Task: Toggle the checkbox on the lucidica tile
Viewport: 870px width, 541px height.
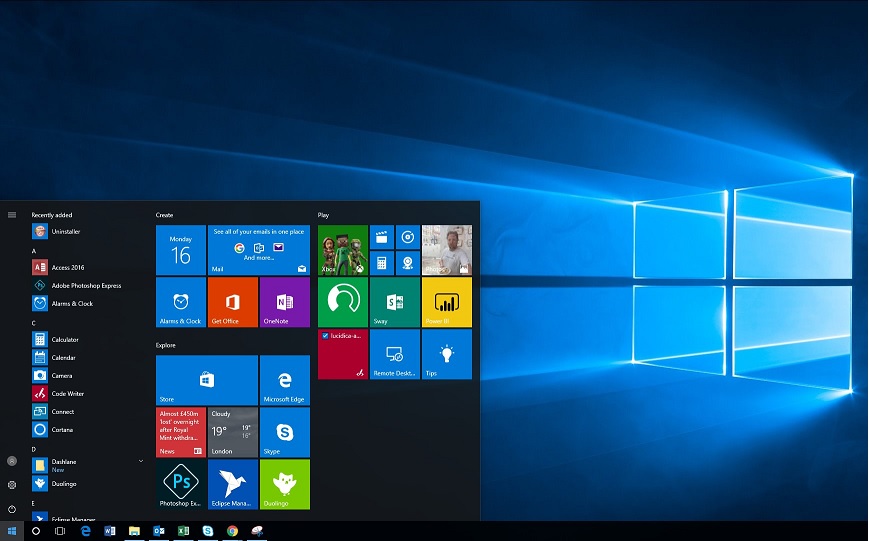Action: pyautogui.click(x=325, y=336)
